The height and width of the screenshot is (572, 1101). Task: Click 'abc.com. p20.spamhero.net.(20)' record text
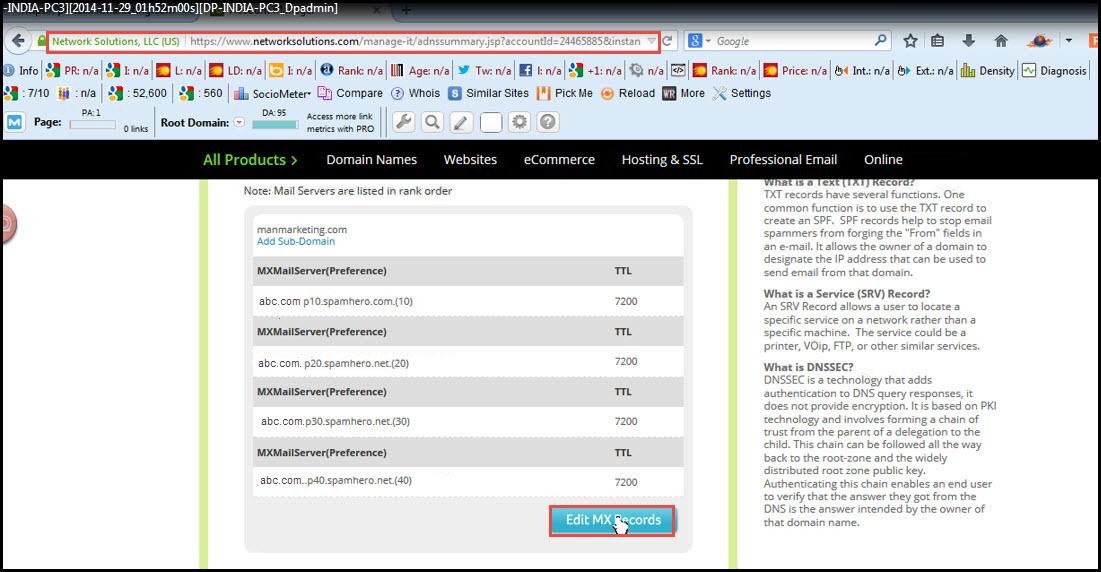coord(334,364)
